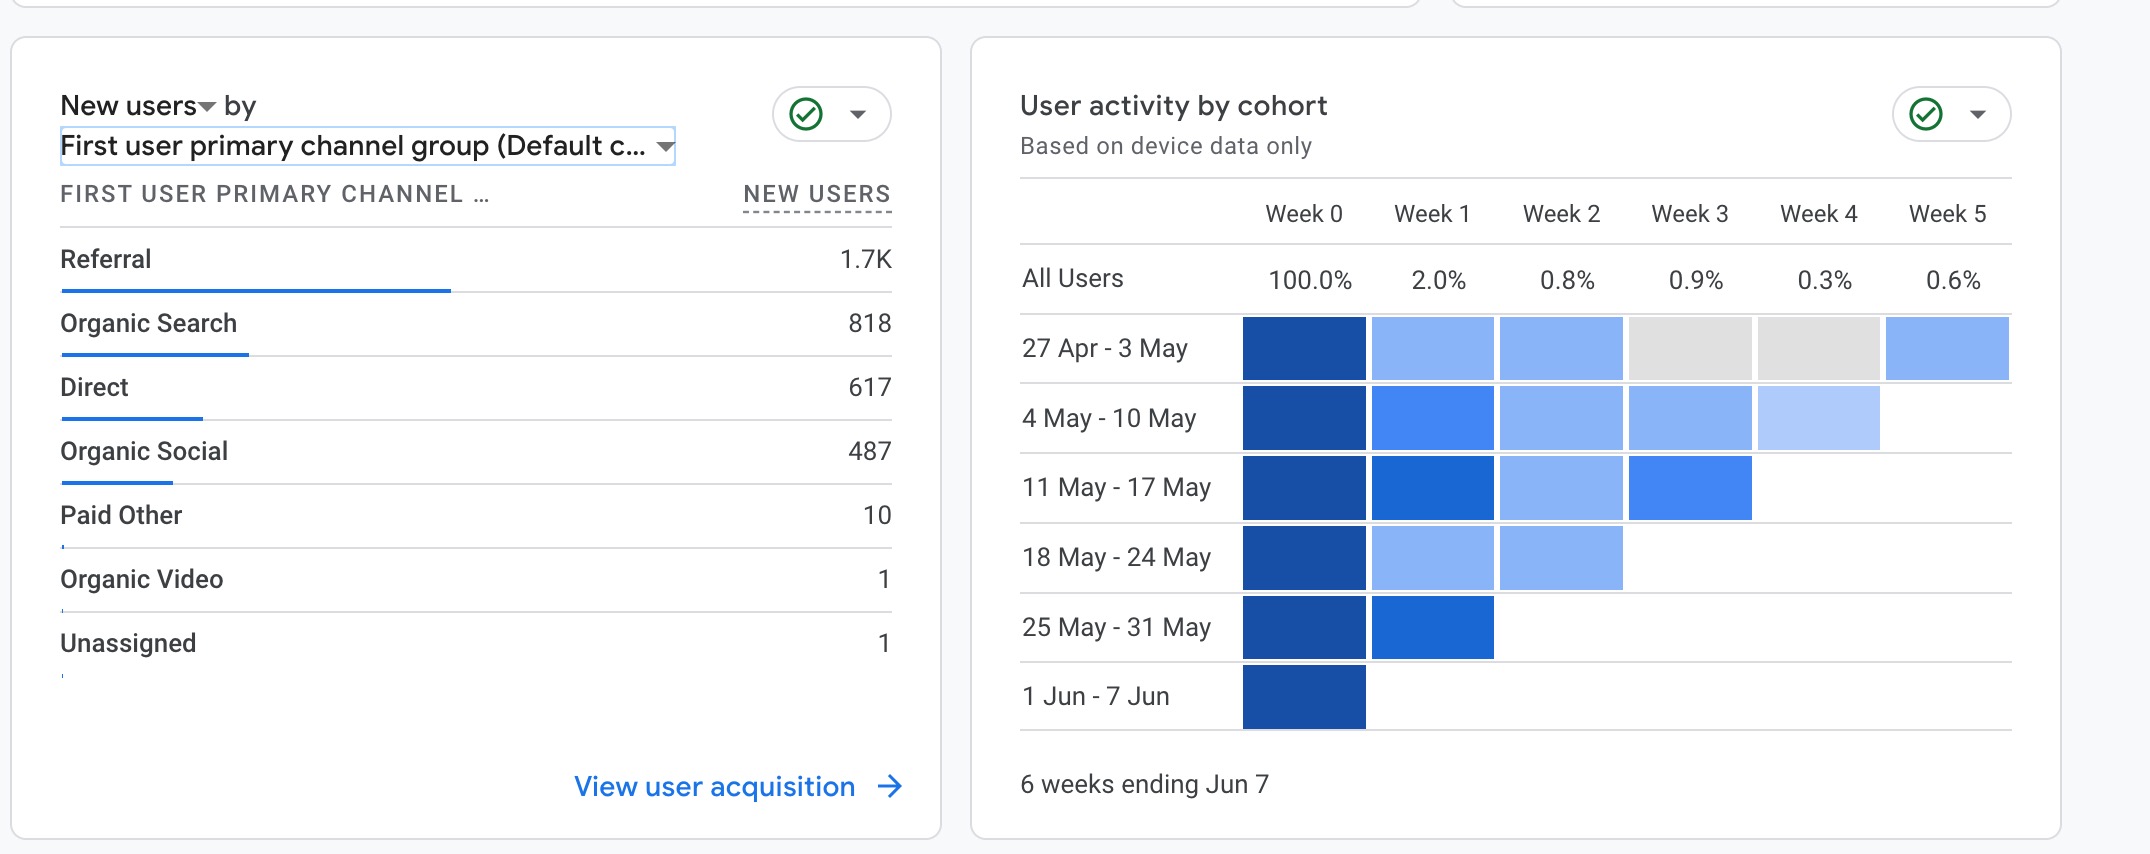Click Week 4 cell for 4 May - 10 May
2150x854 pixels.
pos(1818,418)
